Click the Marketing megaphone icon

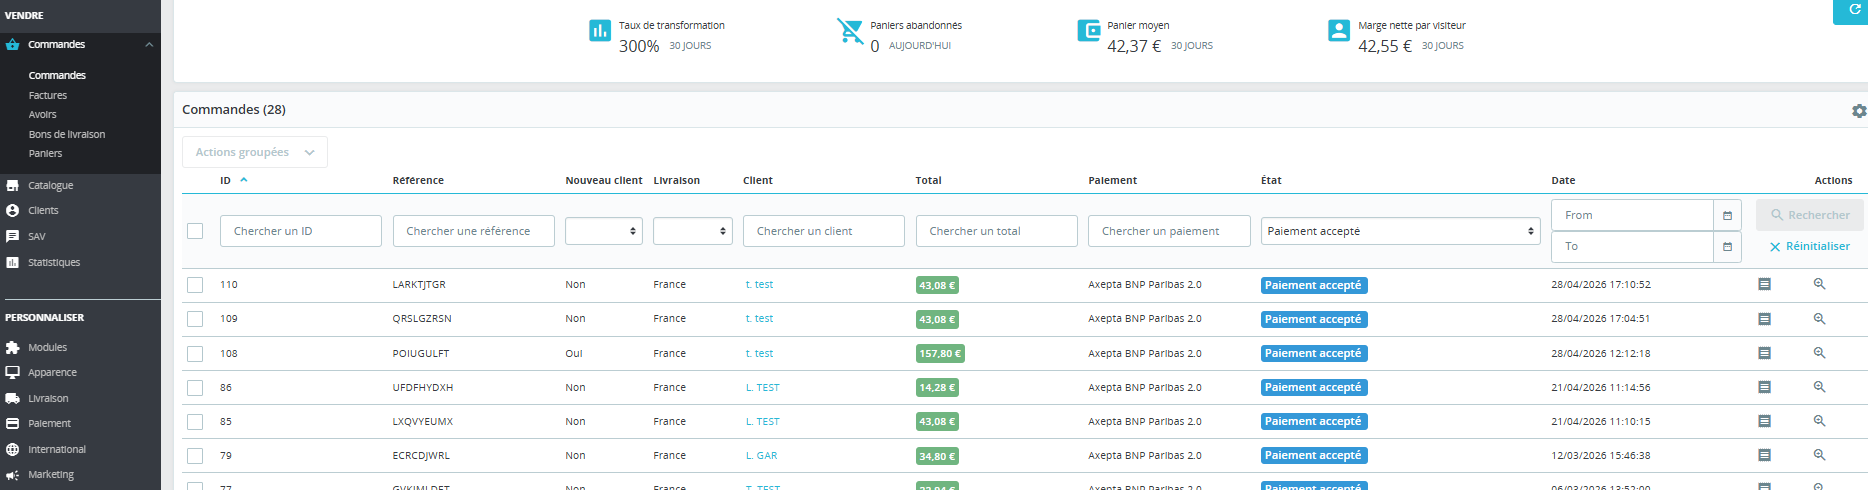12,475
